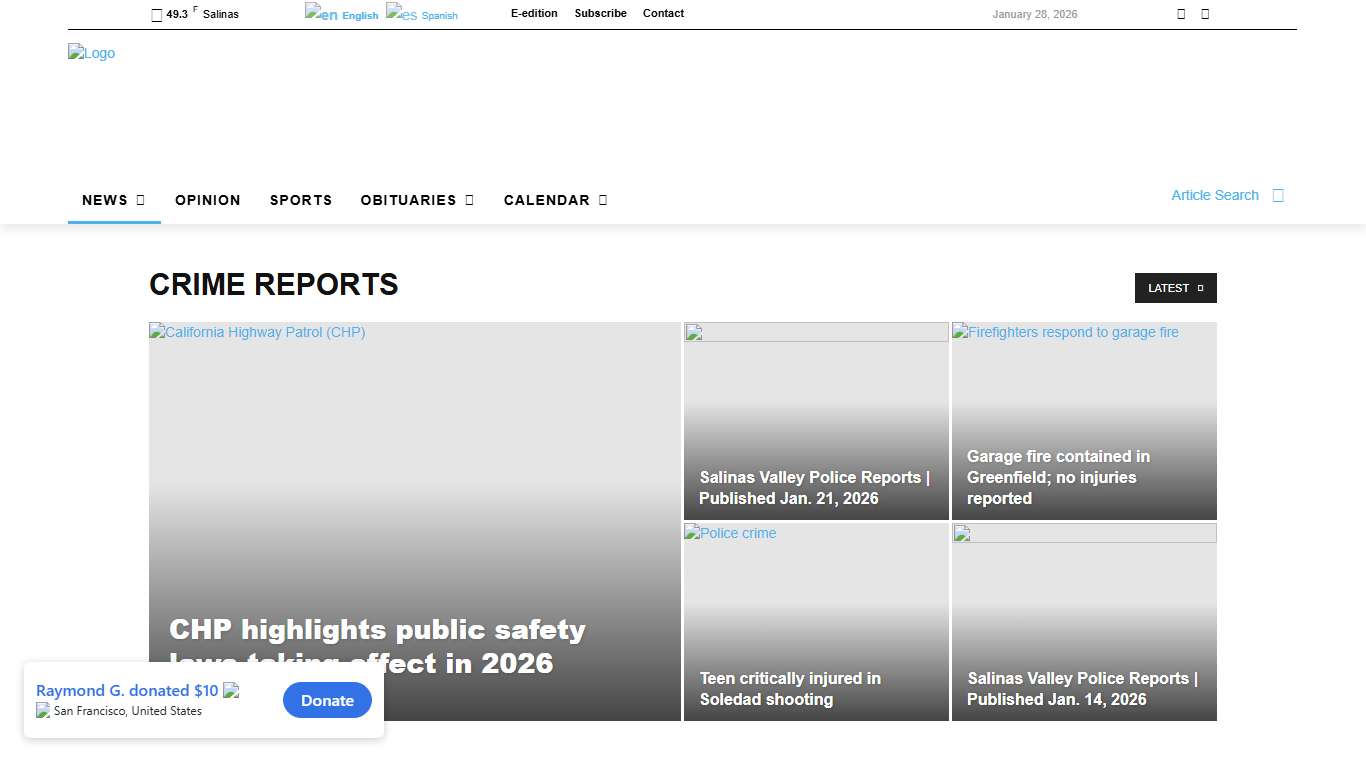
Task: Switch language via the Spanish flag
Action: tap(402, 14)
